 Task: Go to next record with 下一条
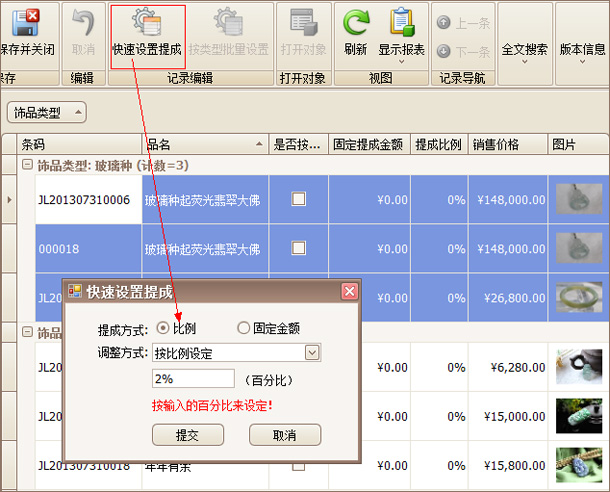coord(463,51)
